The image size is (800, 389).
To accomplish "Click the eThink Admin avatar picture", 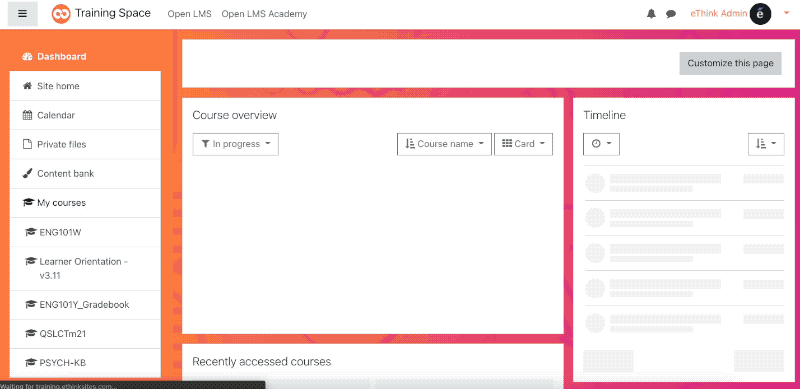I will (x=760, y=14).
